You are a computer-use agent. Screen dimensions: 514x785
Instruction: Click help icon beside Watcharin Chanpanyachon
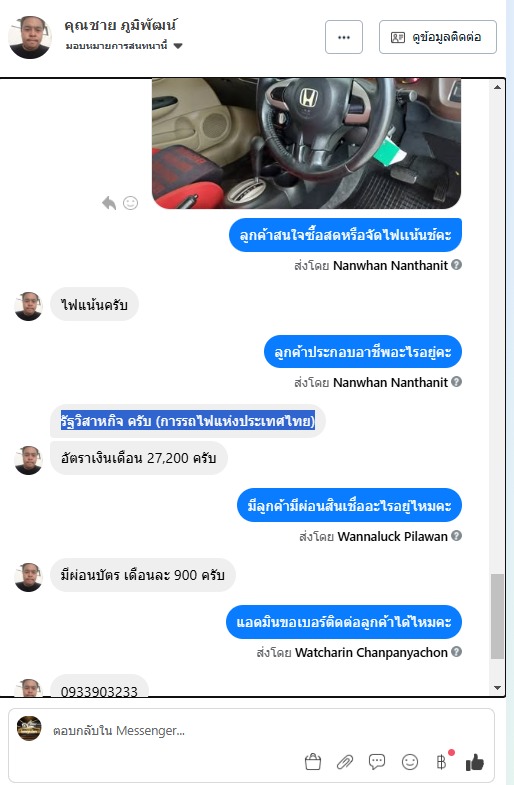456,652
